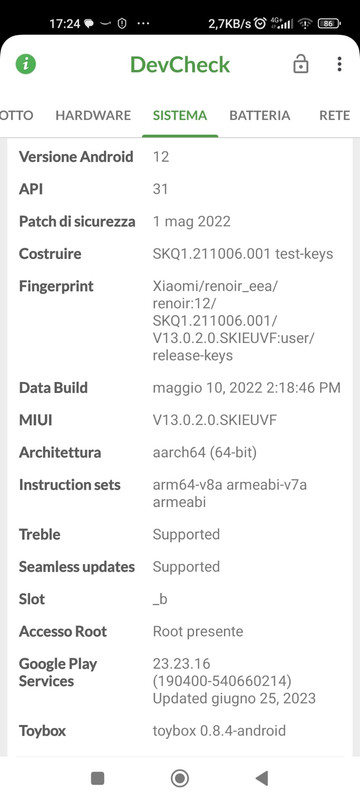
Task: Tap the Wi-Fi status icon
Action: pos(305,23)
